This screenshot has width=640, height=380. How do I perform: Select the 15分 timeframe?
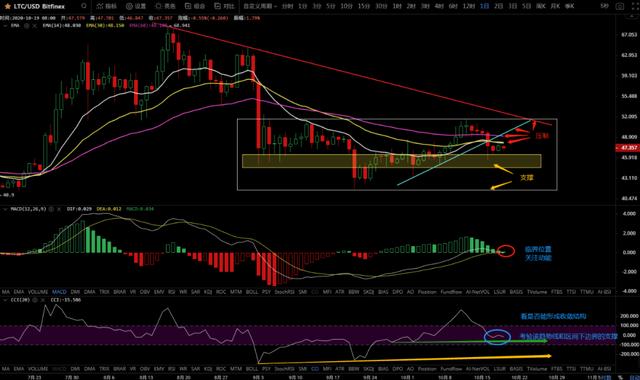pos(364,6)
